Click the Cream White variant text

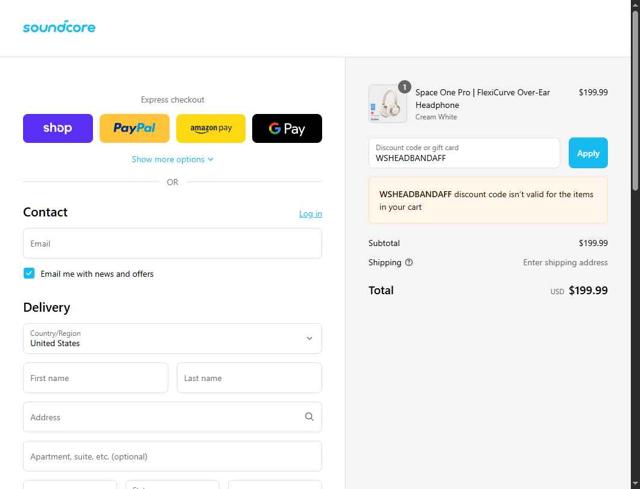(x=436, y=117)
